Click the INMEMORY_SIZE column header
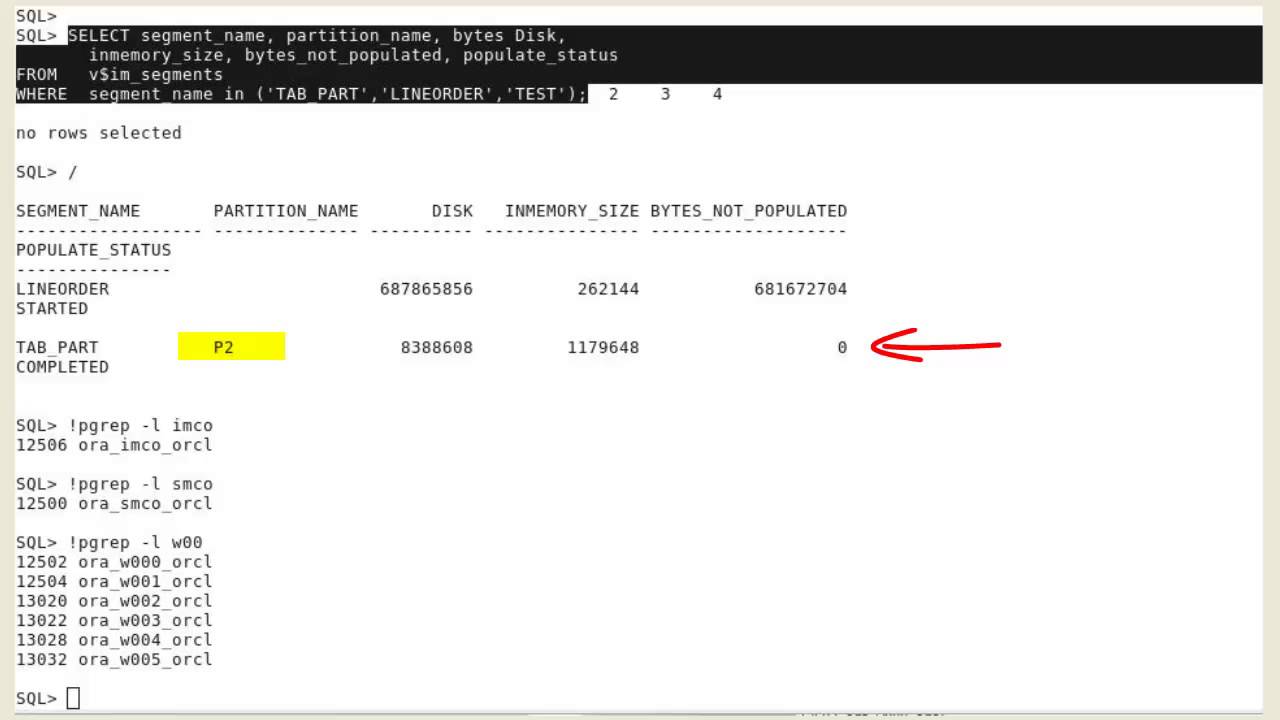Image resolution: width=1280 pixels, height=720 pixels. [571, 211]
